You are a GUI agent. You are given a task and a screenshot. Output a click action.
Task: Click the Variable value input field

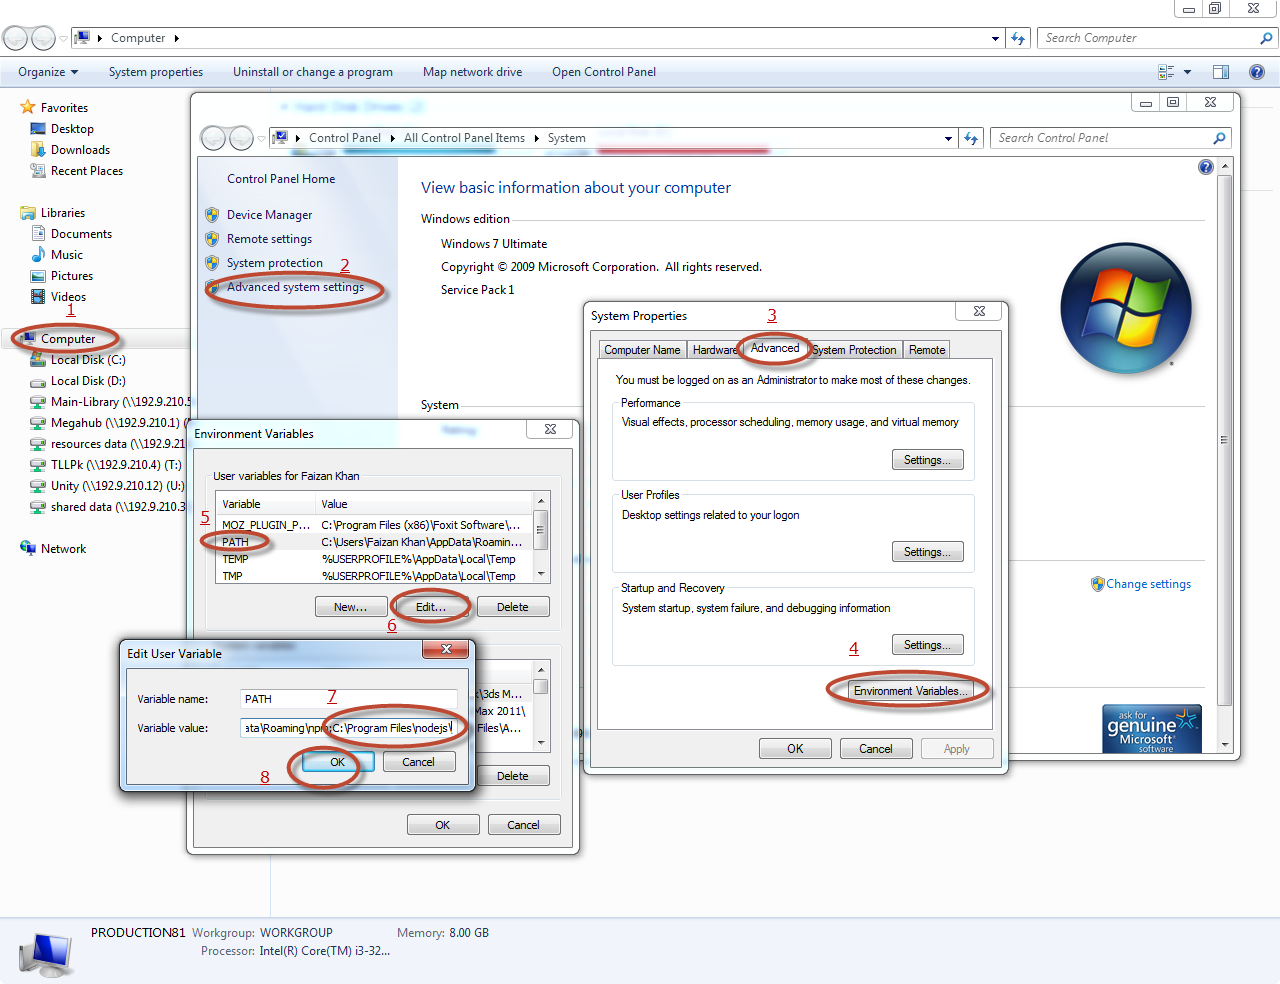pos(349,728)
